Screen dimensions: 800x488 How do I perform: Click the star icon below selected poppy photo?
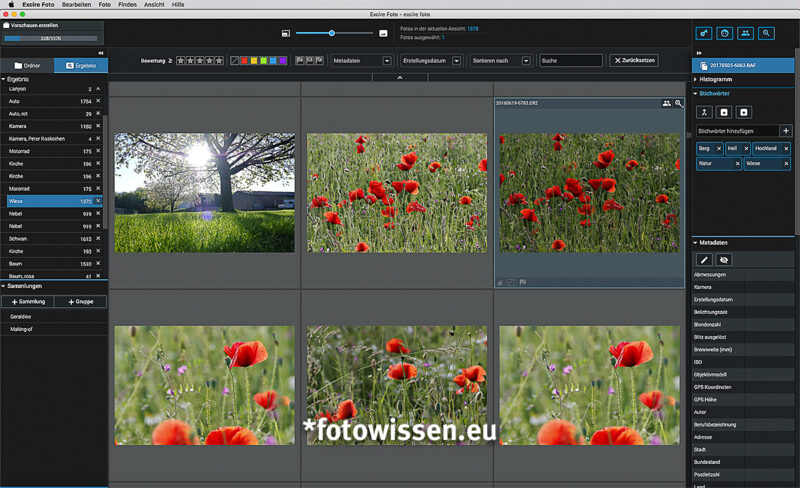pos(500,282)
